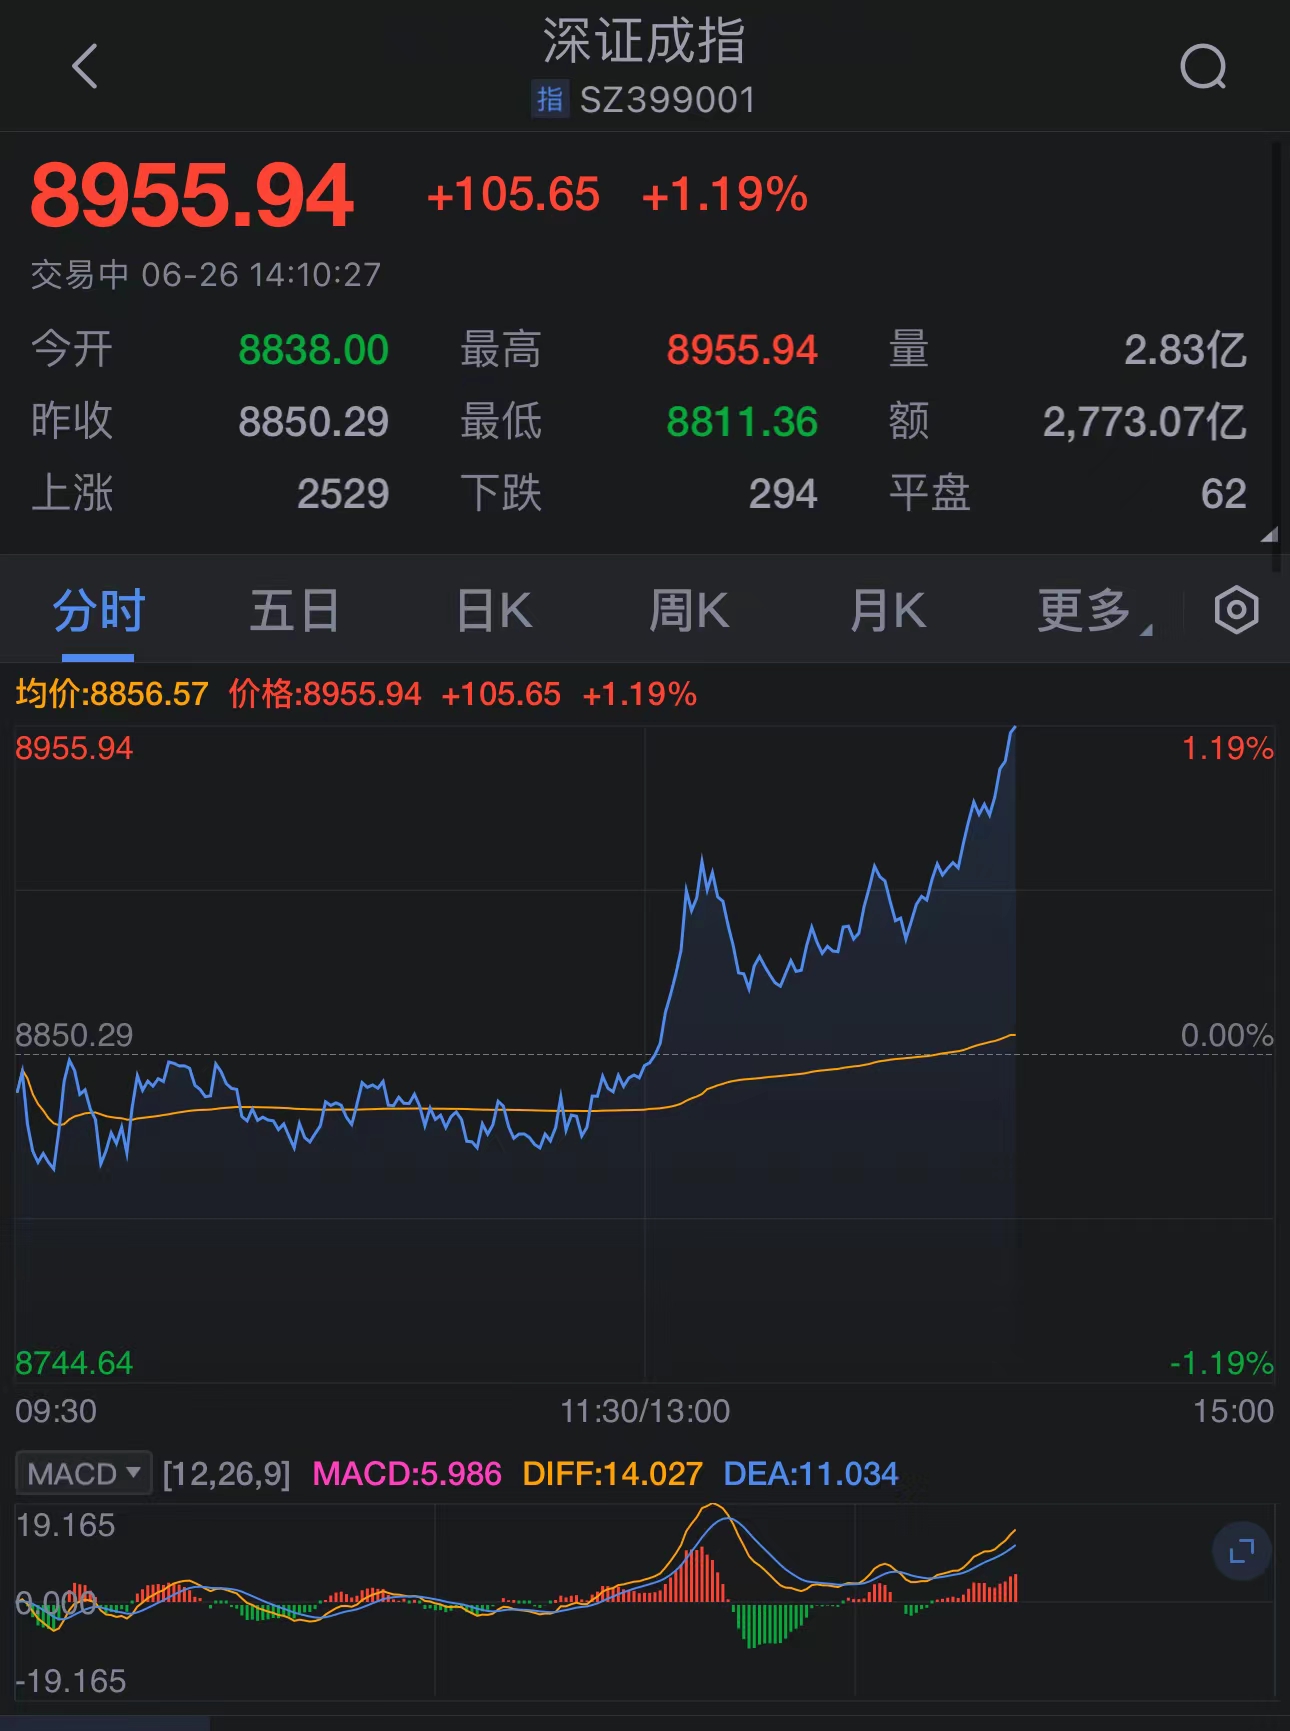Expand quote details corner triangle
The image size is (1290, 1731).
pyautogui.click(x=1269, y=535)
